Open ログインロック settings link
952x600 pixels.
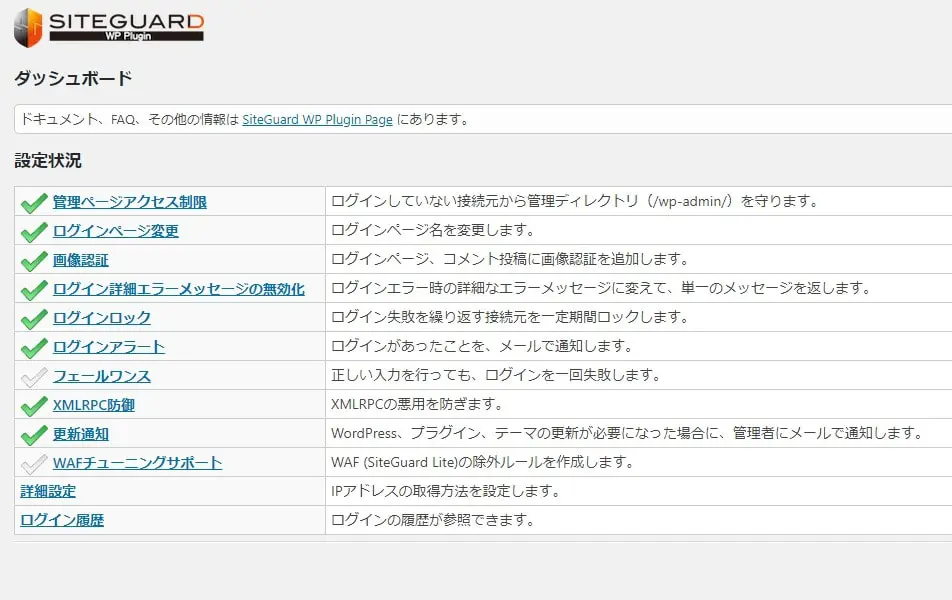[x=102, y=318]
